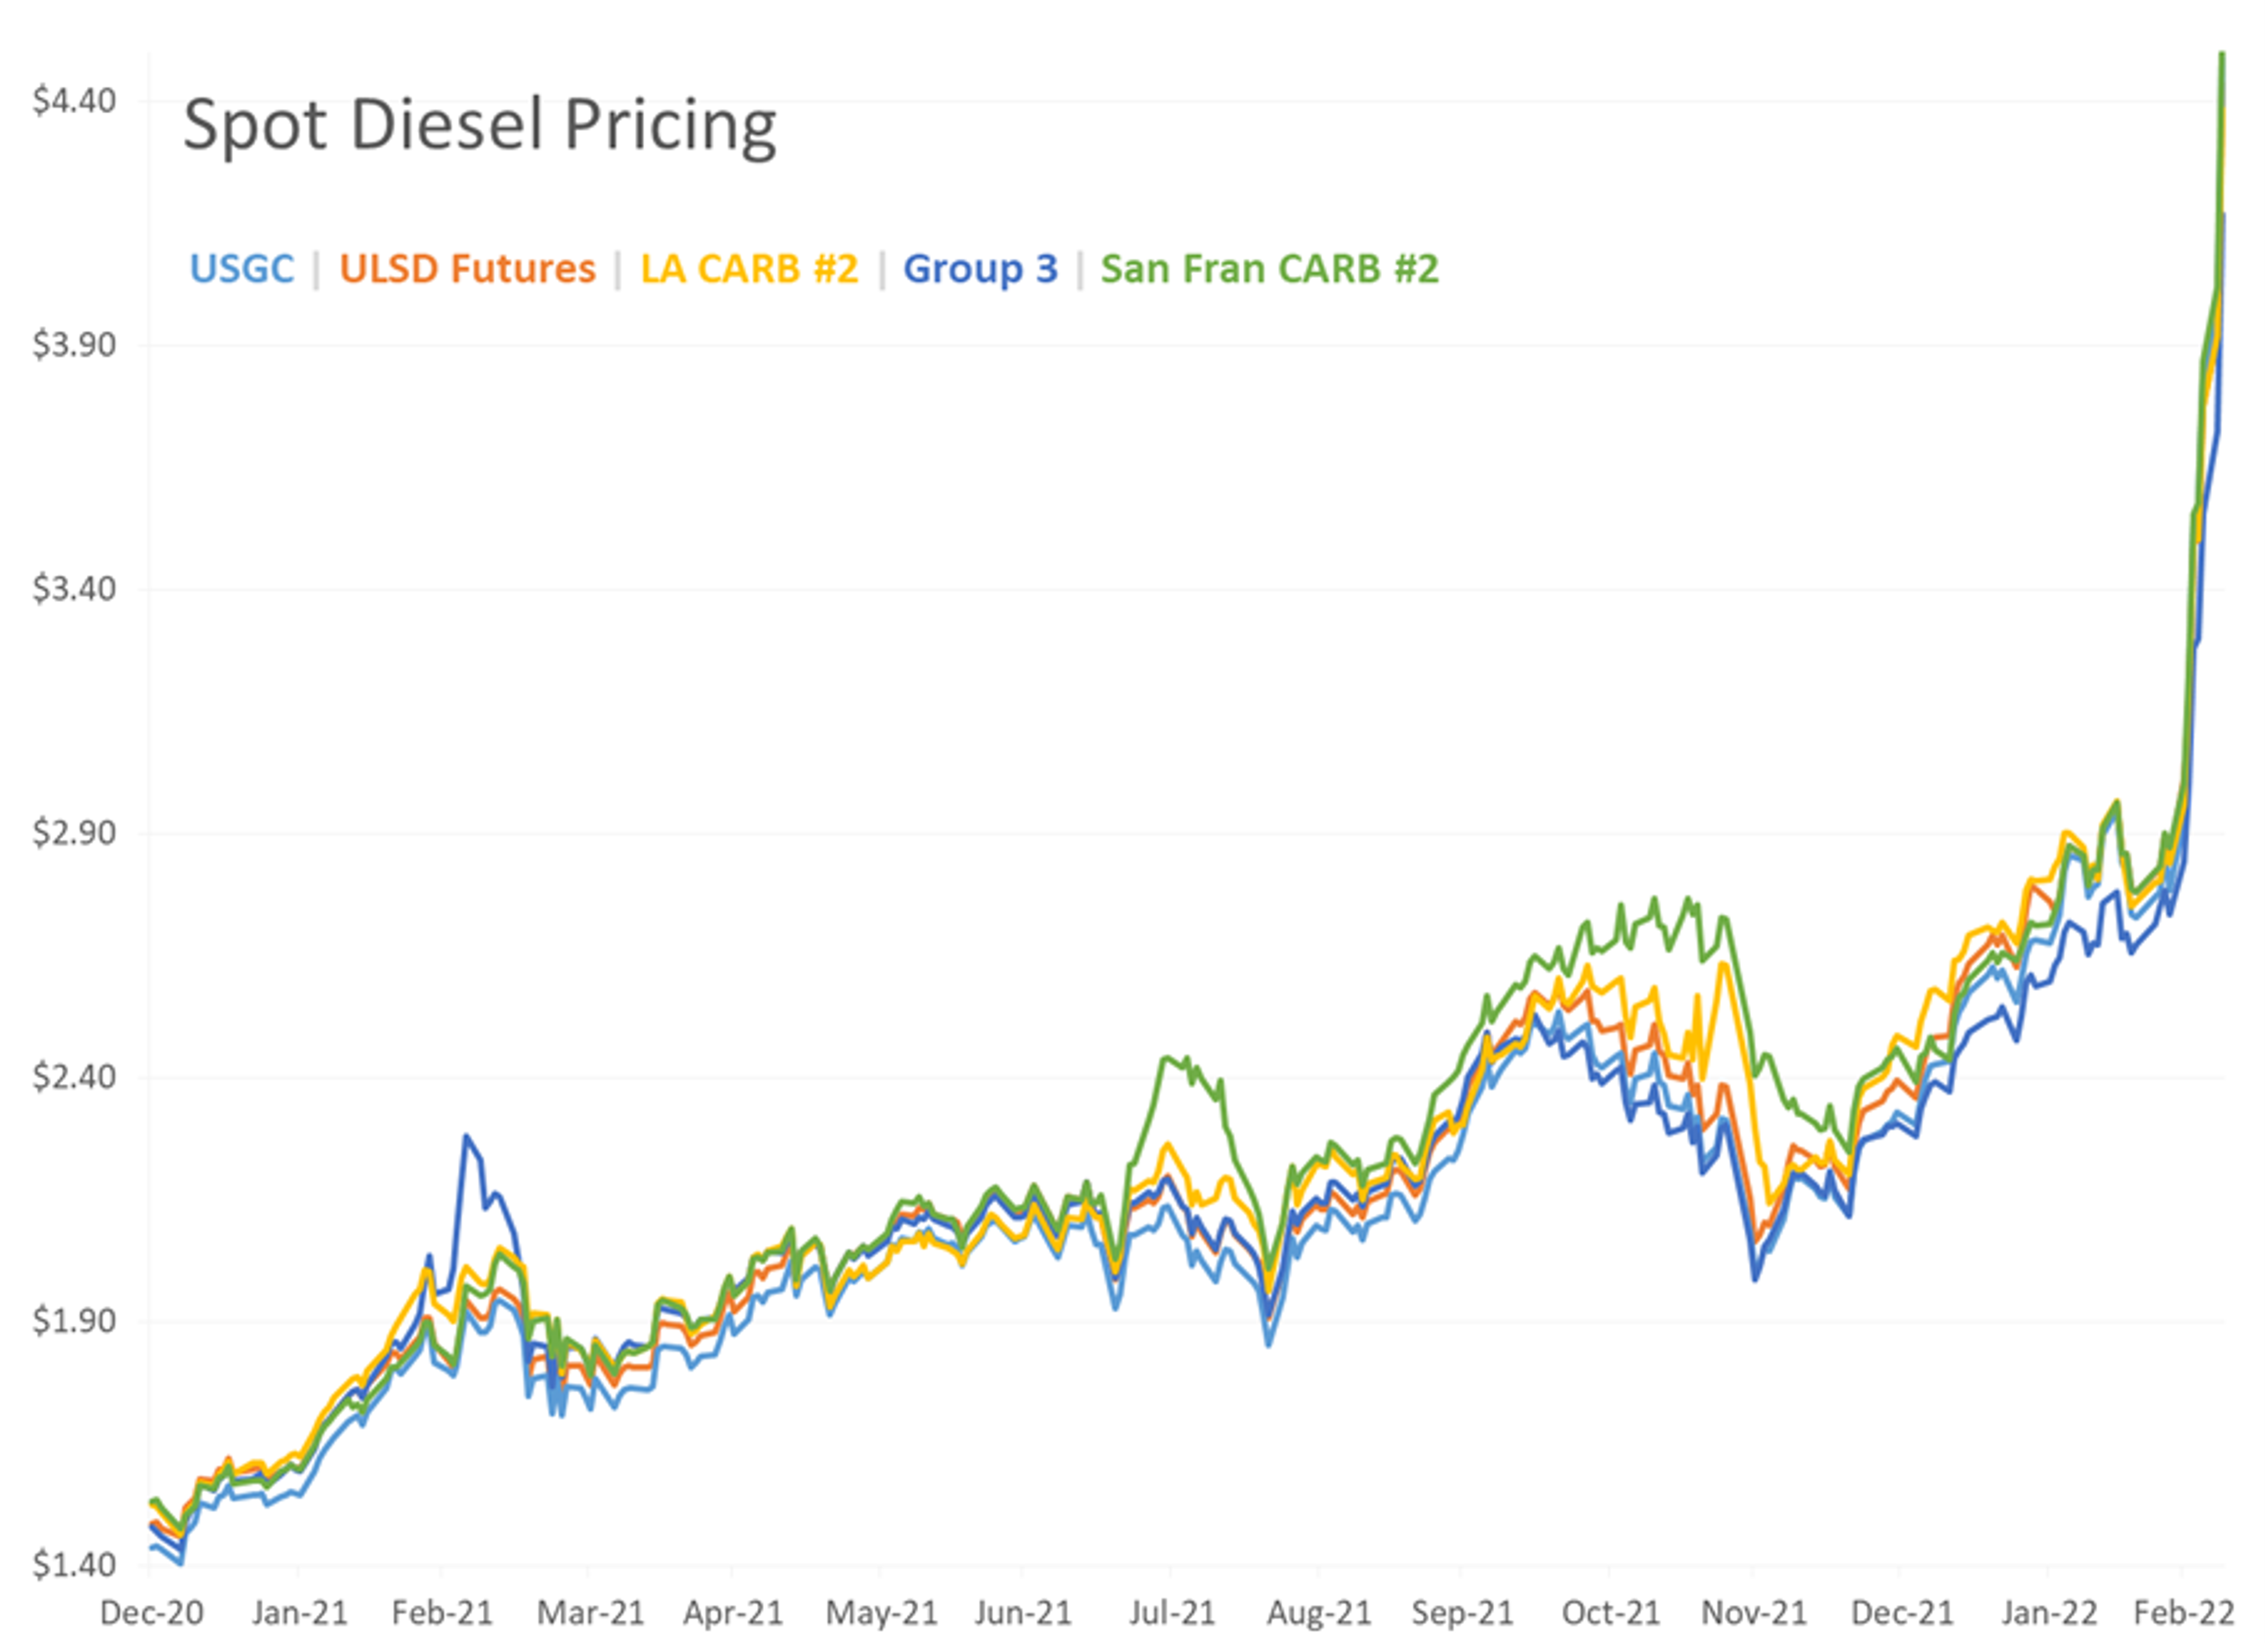Click the Dec-20 x-axis label

pos(151,1613)
